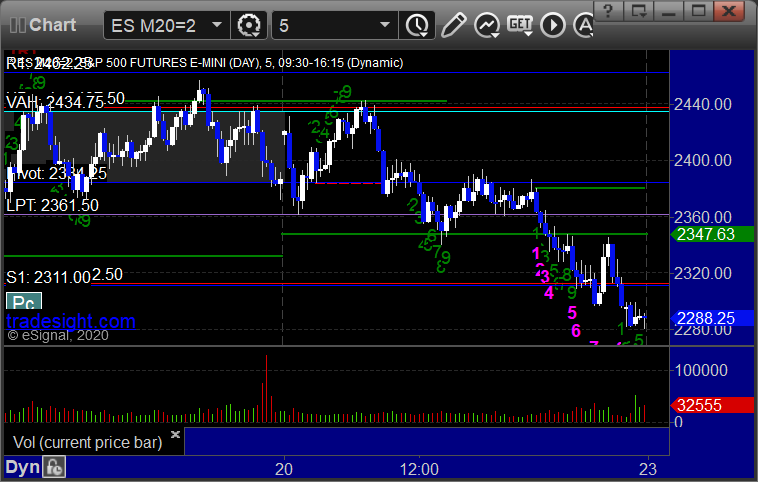
Task: Click the window pop-out menu icon
Action: [638, 10]
